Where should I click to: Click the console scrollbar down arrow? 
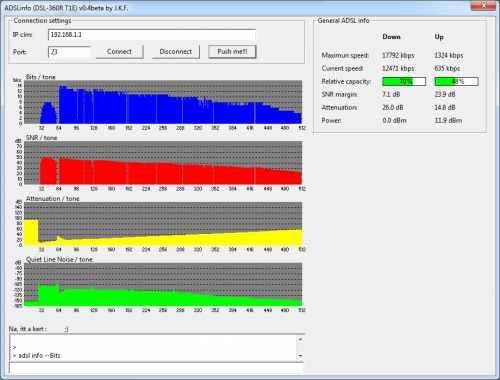[300, 356]
